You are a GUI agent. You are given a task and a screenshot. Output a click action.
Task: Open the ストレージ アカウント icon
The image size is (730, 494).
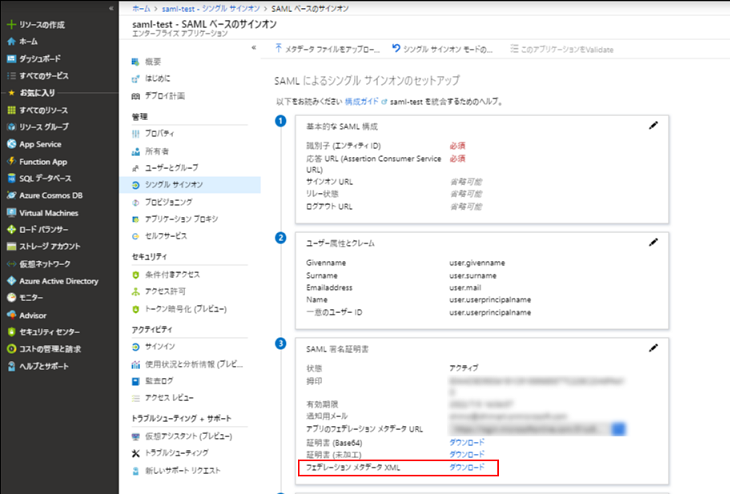[11, 246]
